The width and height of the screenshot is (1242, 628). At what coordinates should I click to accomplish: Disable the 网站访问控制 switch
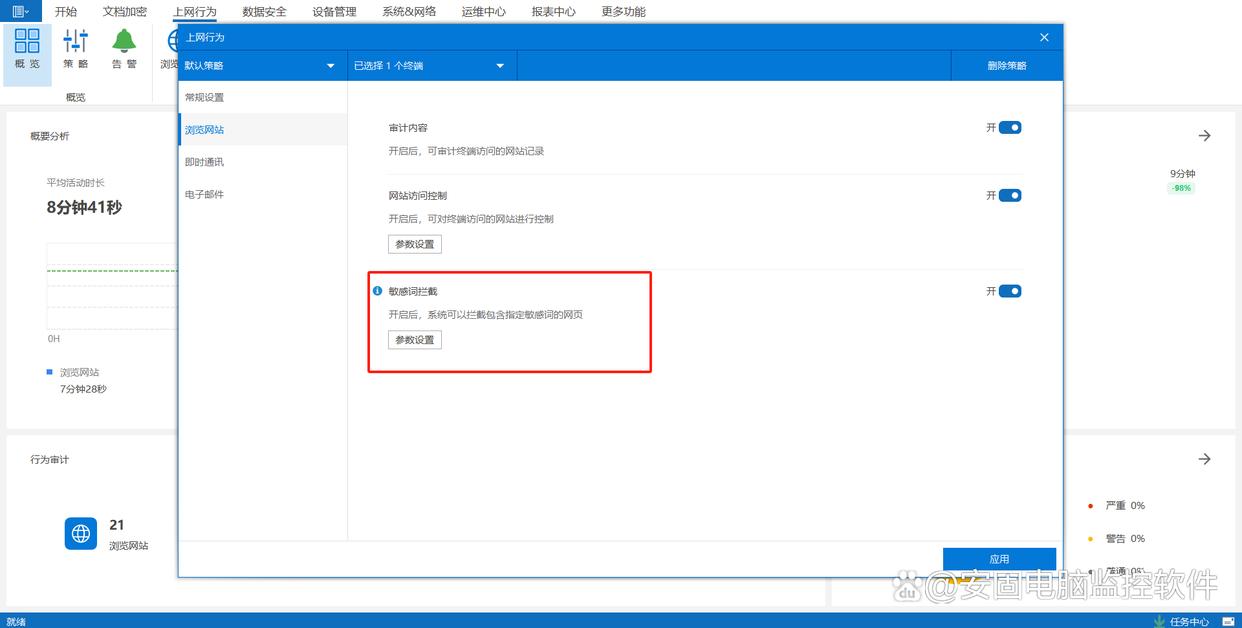[x=1010, y=196]
